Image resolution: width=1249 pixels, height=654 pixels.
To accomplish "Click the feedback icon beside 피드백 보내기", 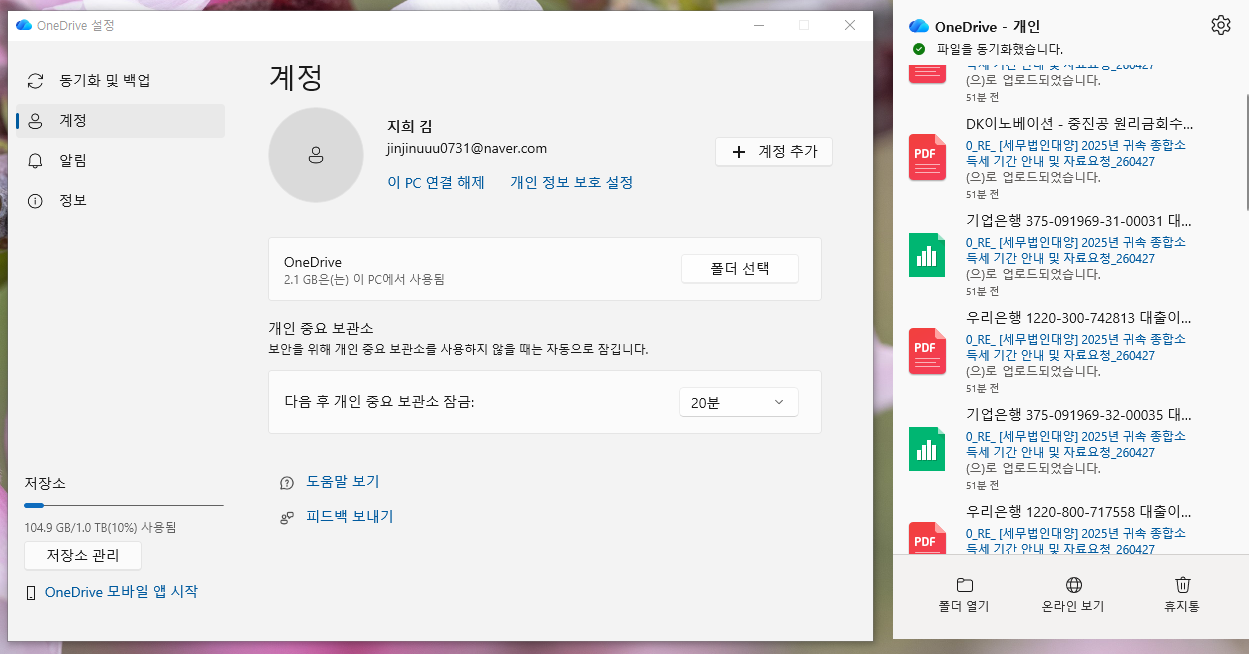I will (x=287, y=518).
